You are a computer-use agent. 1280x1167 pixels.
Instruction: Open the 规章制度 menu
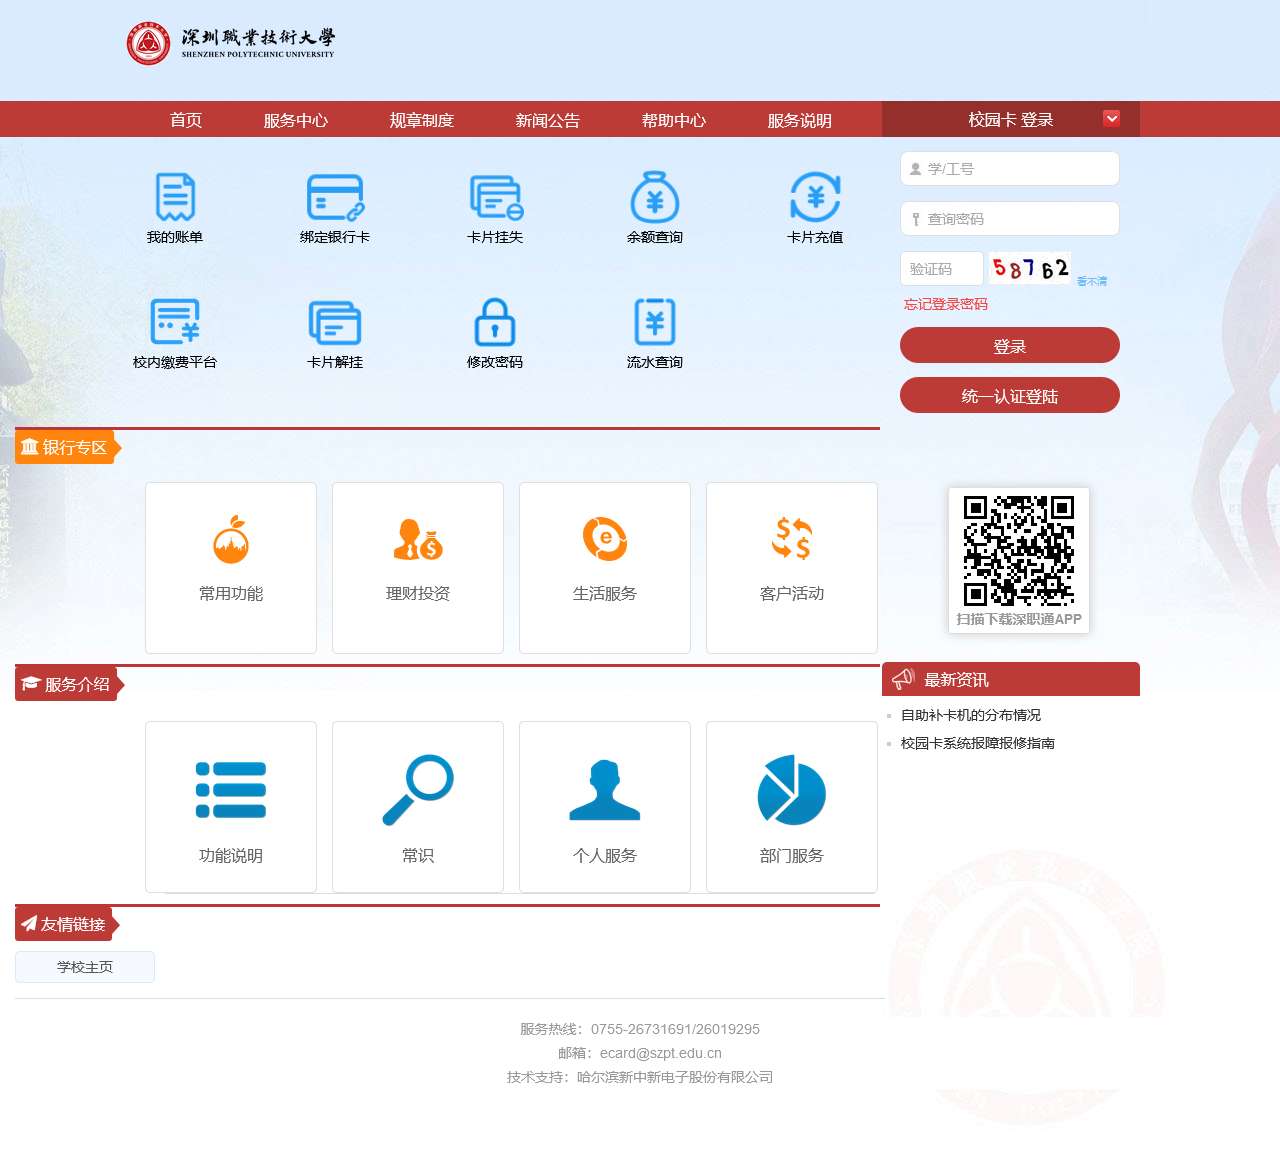[x=422, y=120]
